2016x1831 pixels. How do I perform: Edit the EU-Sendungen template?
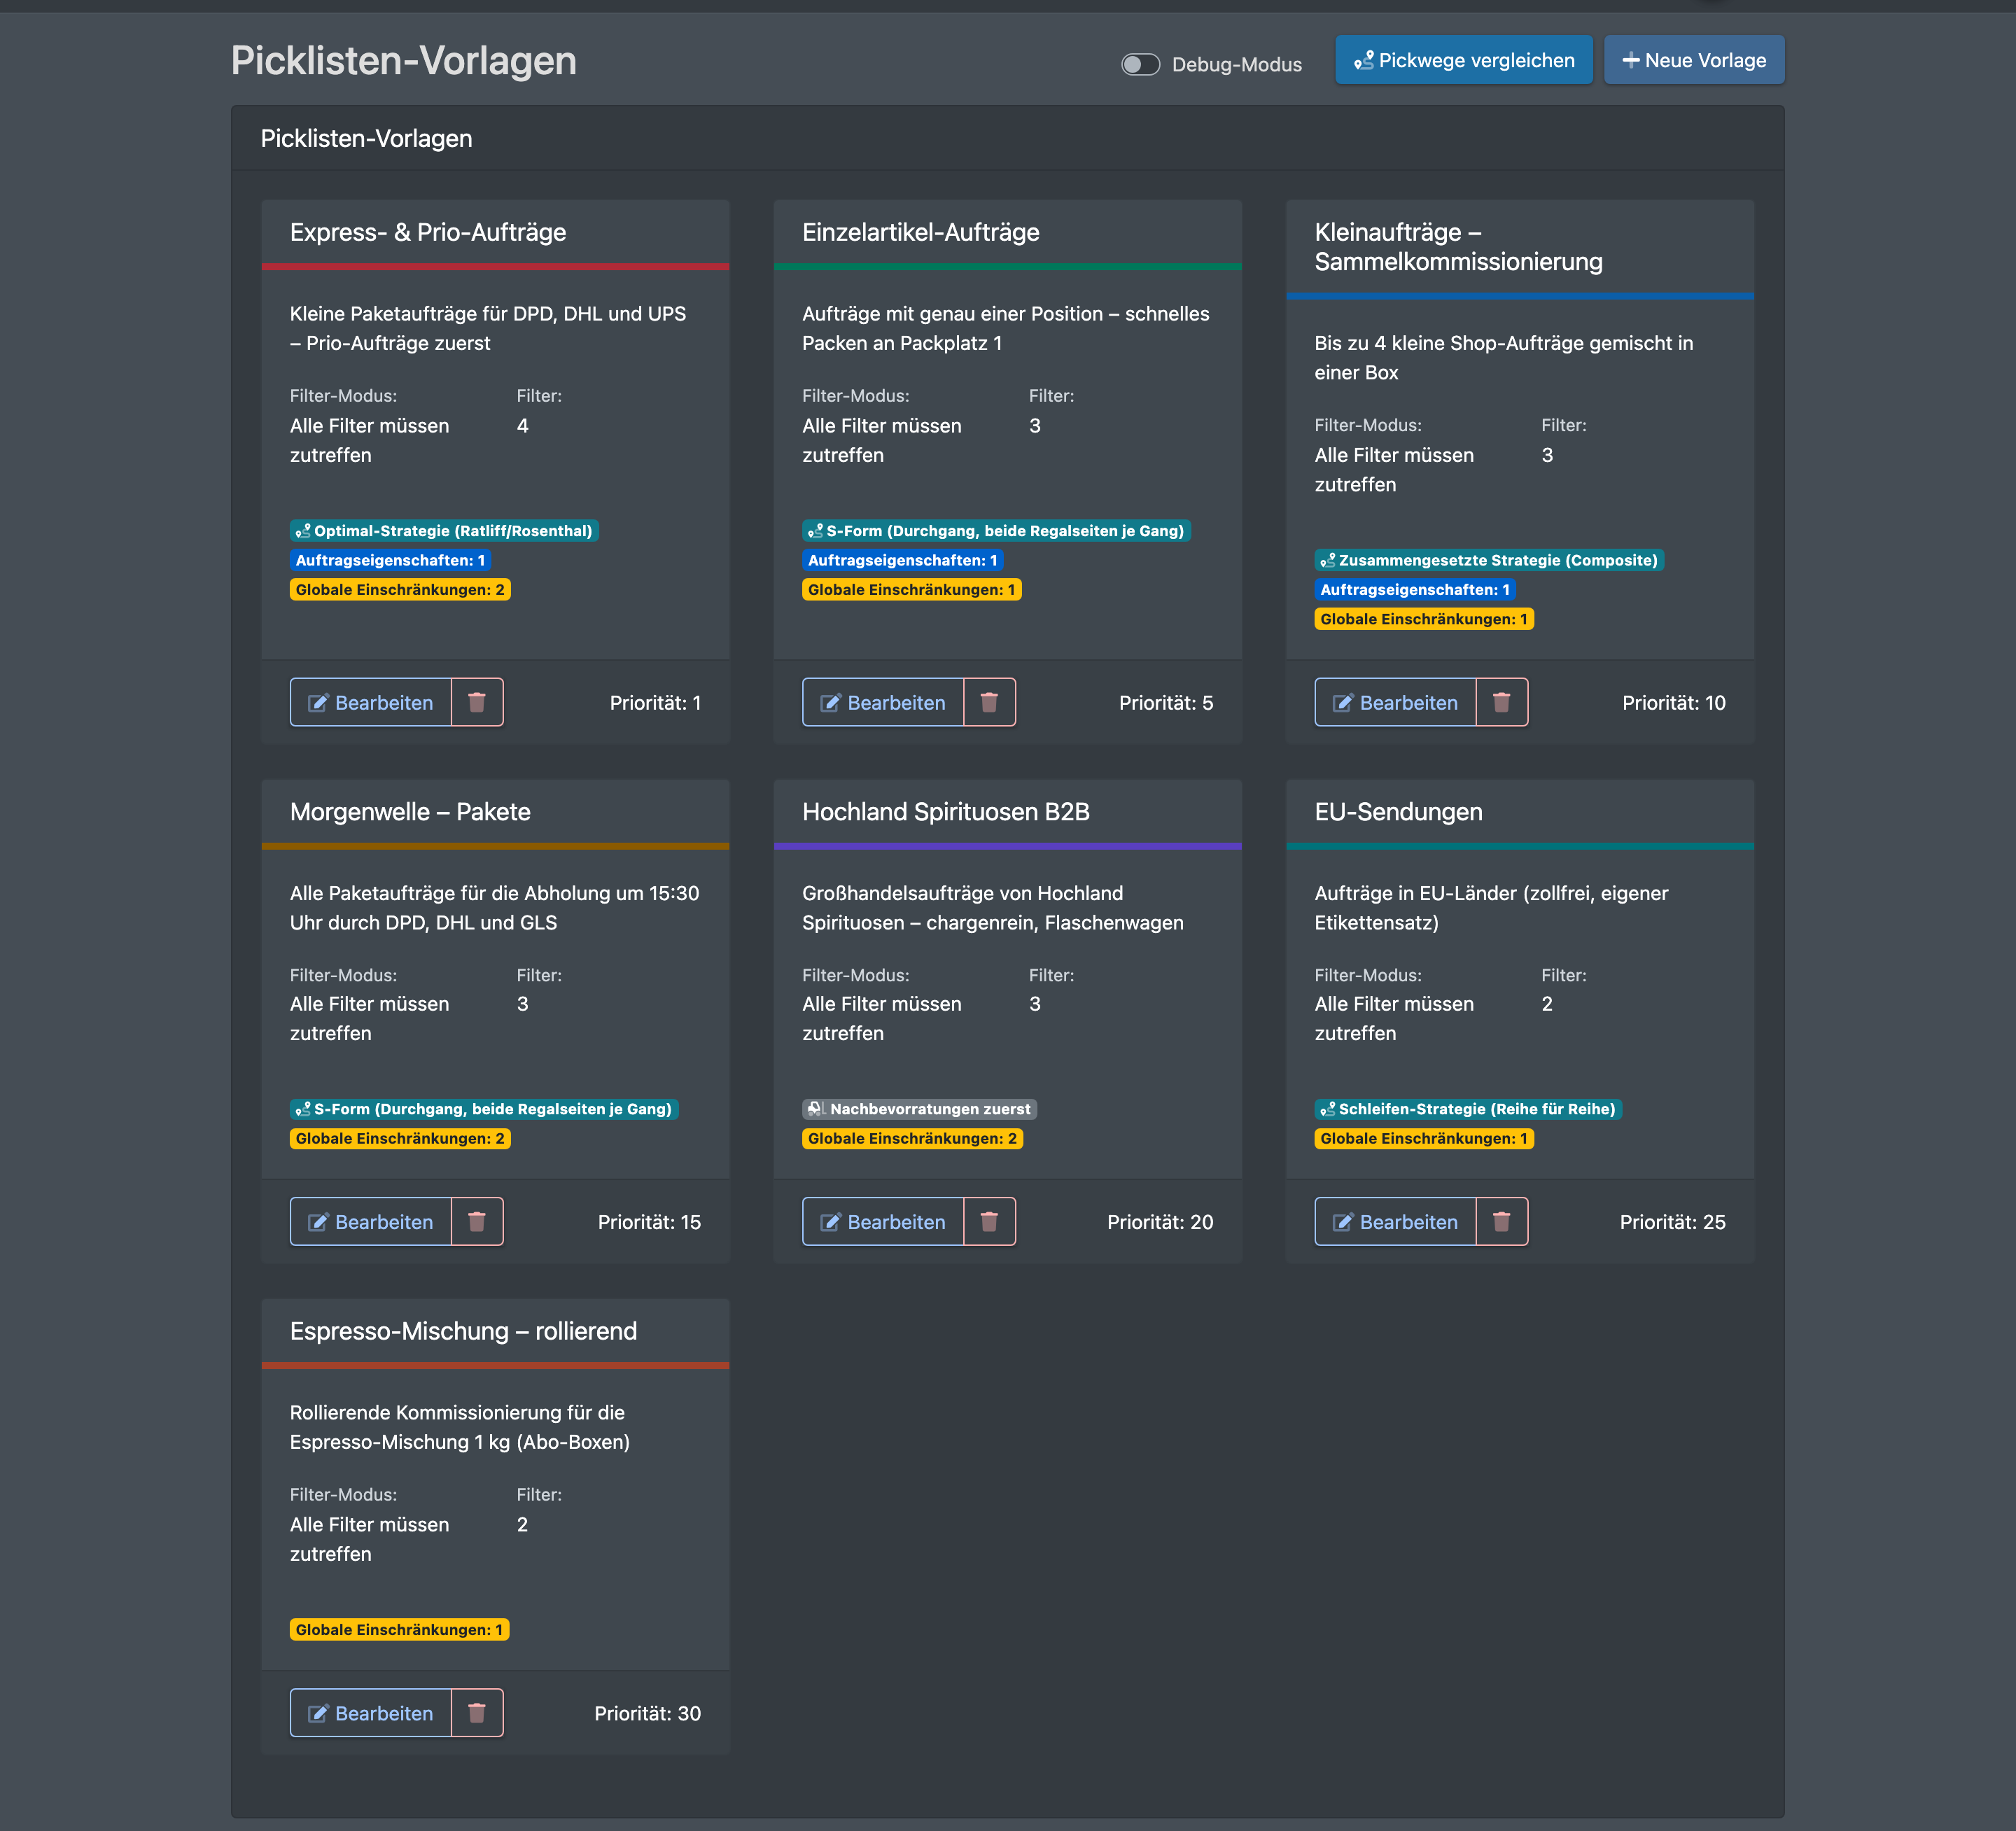(x=1395, y=1221)
